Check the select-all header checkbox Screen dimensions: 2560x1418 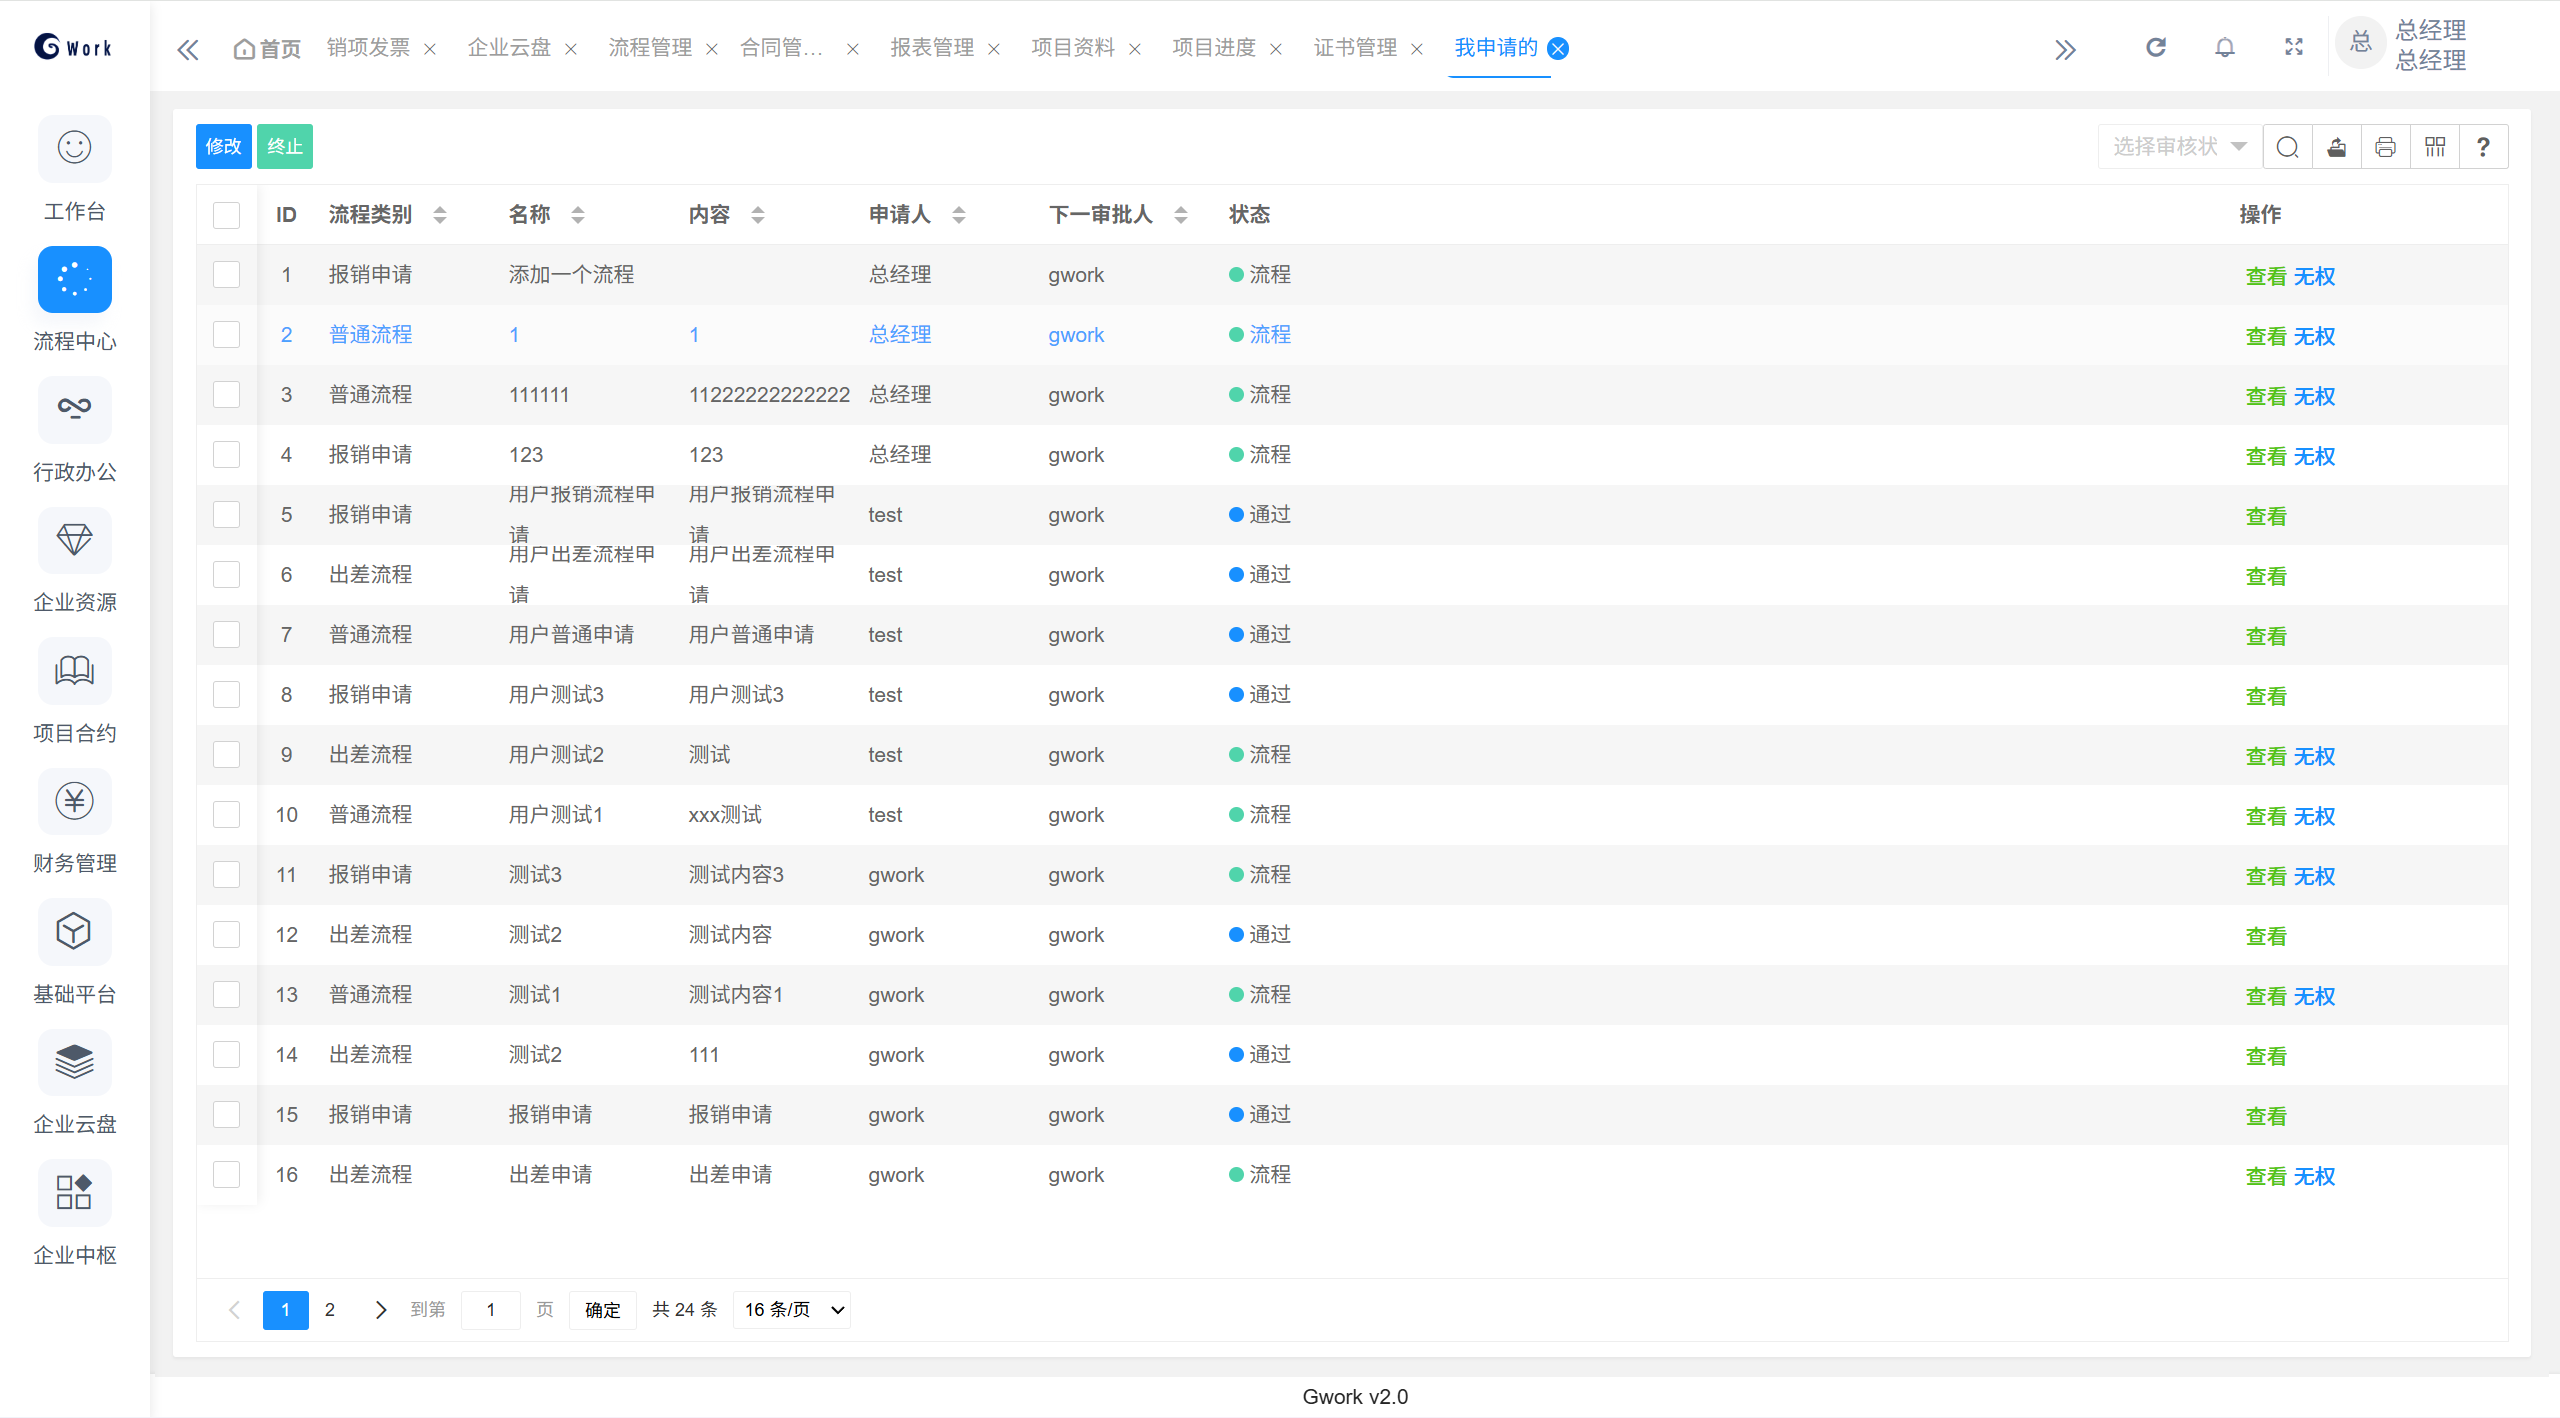pyautogui.click(x=226, y=215)
